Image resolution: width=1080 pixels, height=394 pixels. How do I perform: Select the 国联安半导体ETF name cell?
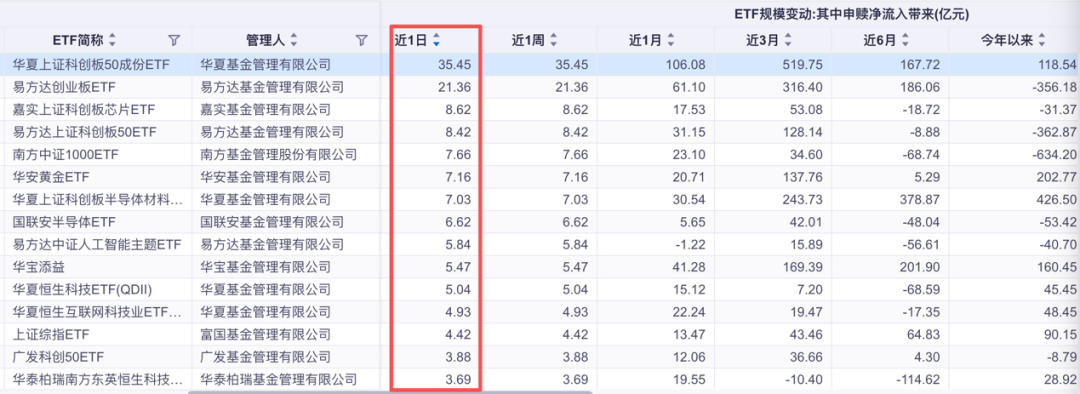coord(63,222)
